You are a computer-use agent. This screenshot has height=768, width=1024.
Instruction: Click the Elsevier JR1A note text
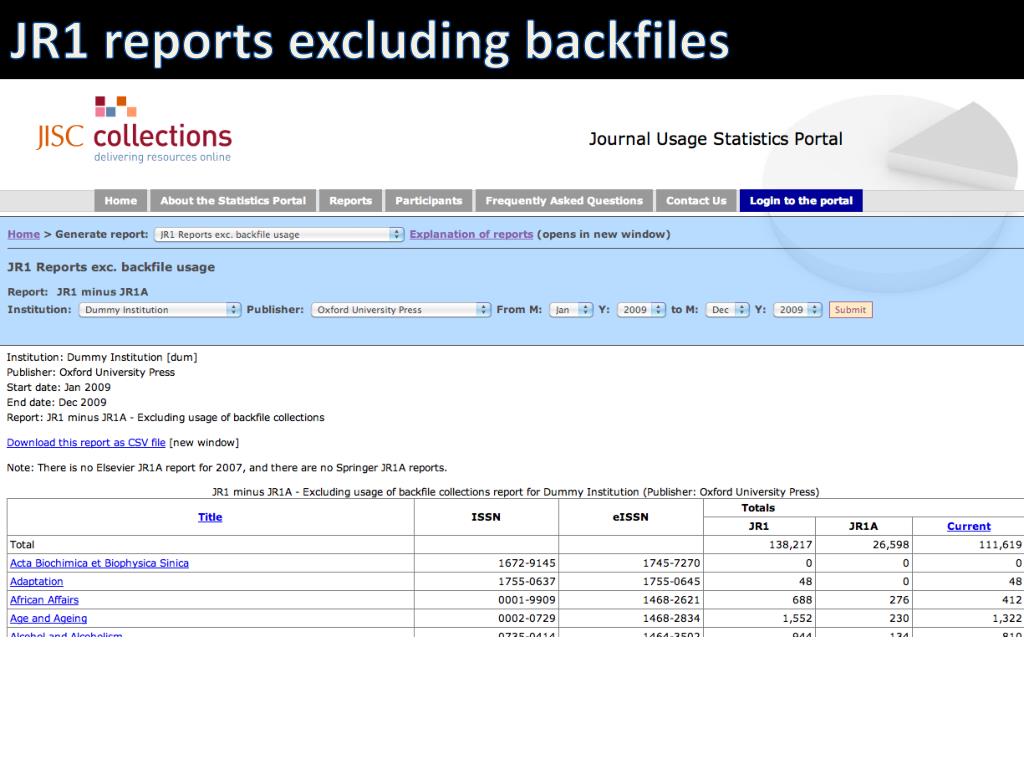[x=227, y=468]
